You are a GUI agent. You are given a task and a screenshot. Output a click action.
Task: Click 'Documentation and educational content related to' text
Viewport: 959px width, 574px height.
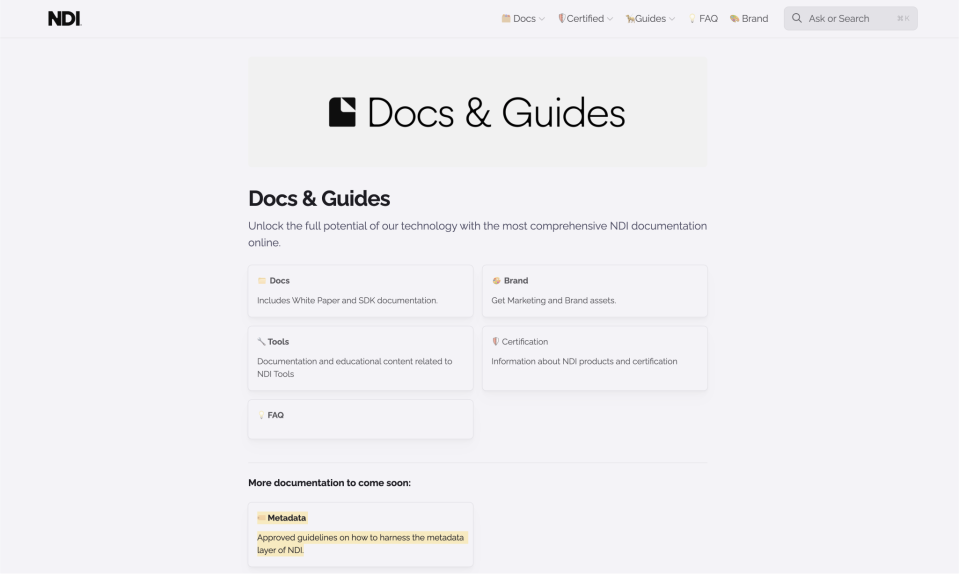click(355, 361)
